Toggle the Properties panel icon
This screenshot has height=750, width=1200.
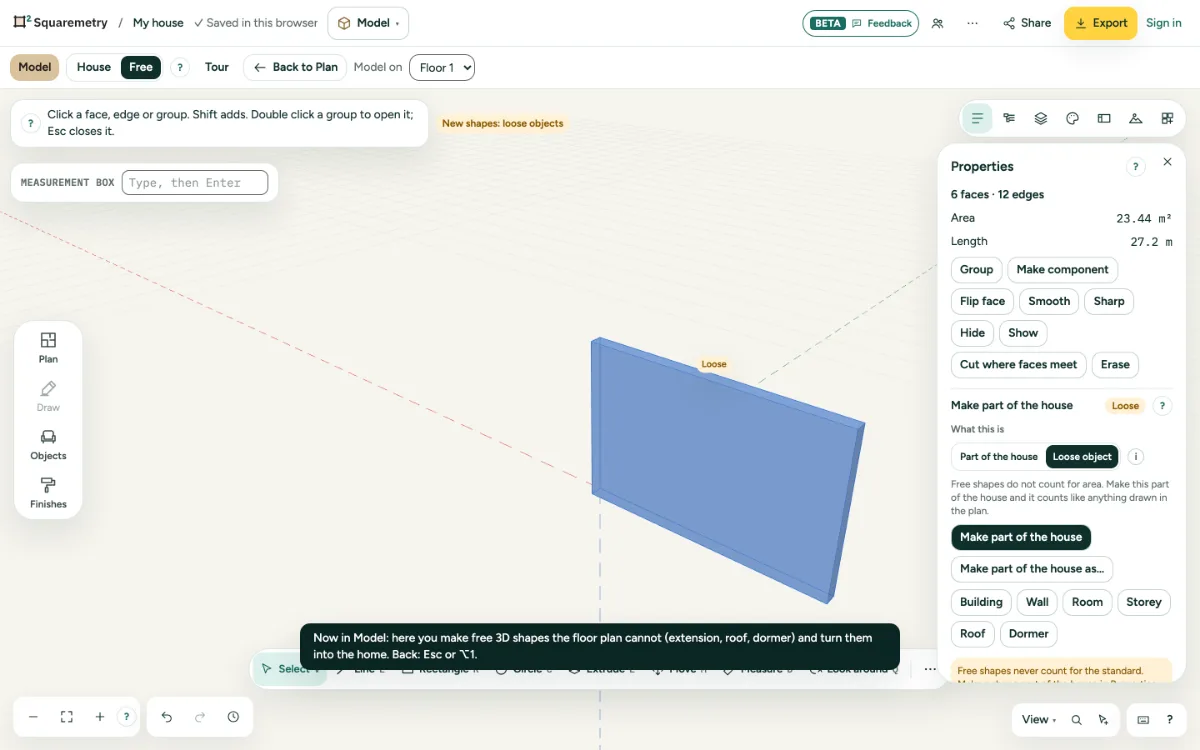(x=977, y=118)
